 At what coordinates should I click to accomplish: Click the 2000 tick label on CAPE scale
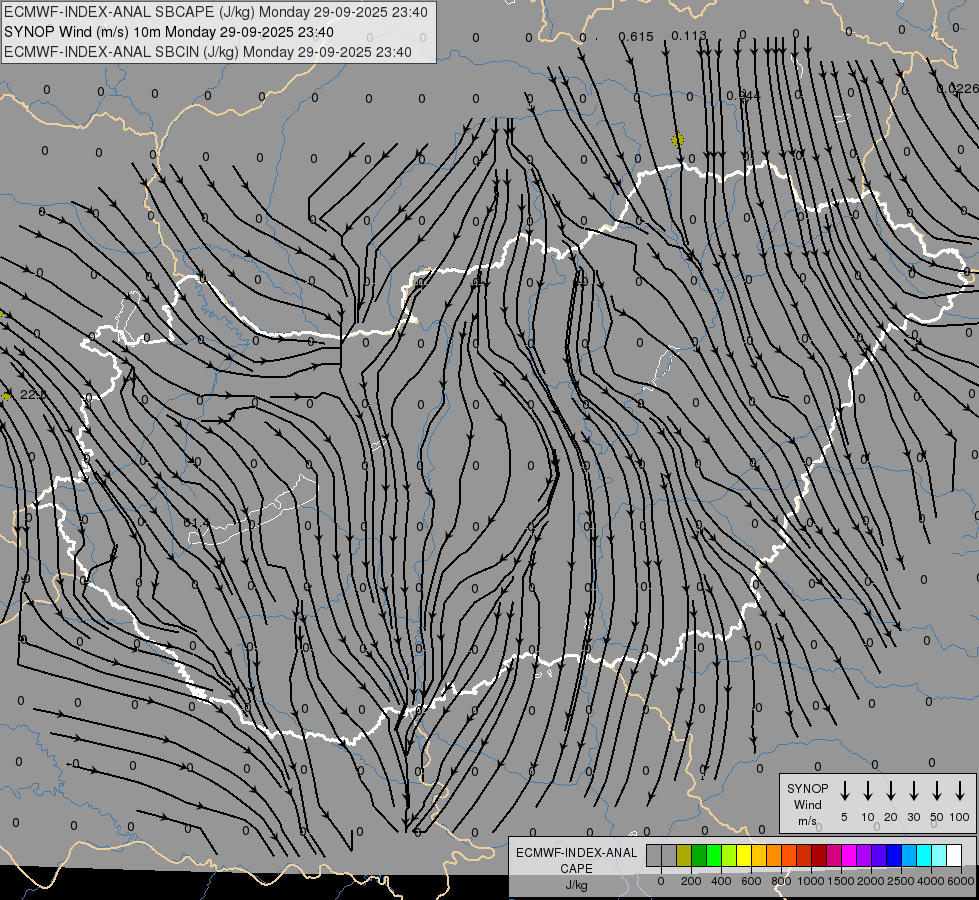click(x=871, y=881)
